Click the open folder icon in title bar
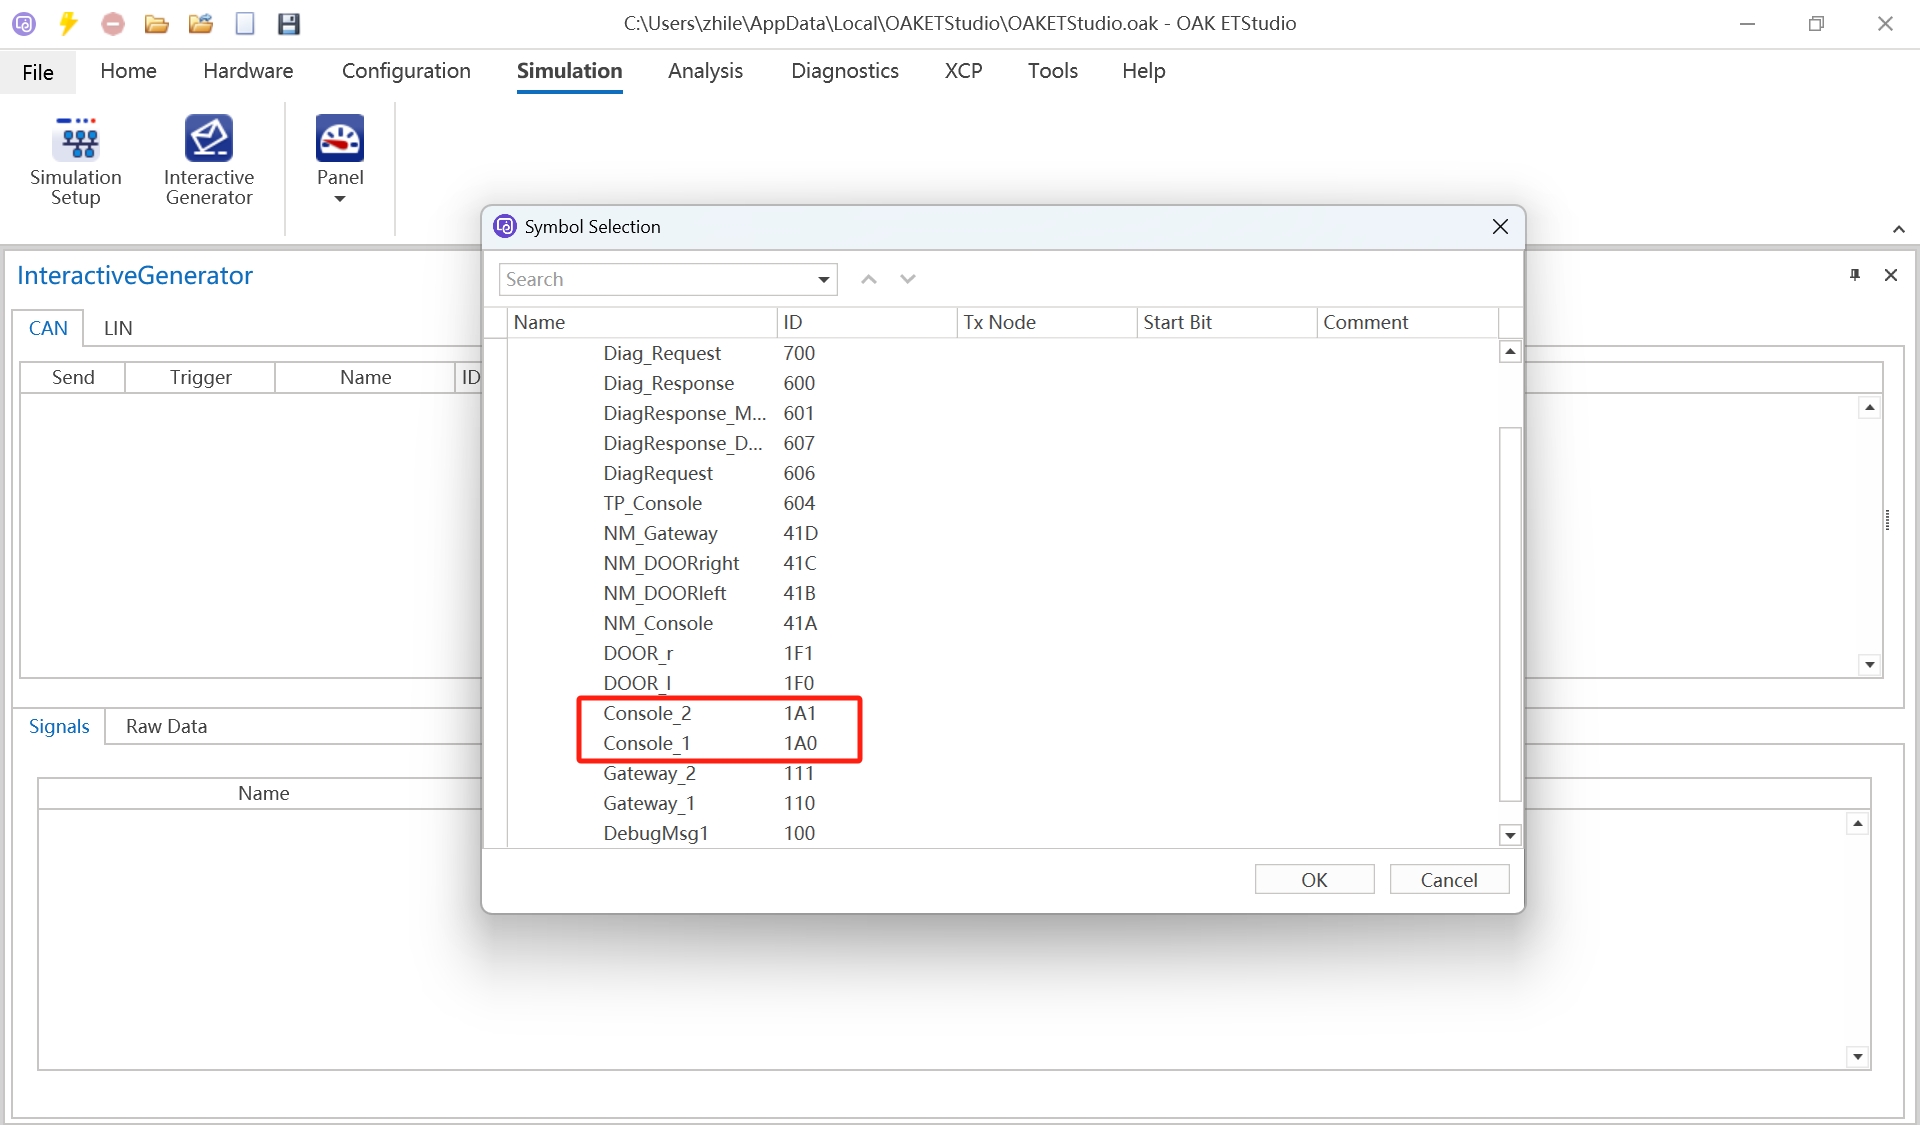 [156, 23]
